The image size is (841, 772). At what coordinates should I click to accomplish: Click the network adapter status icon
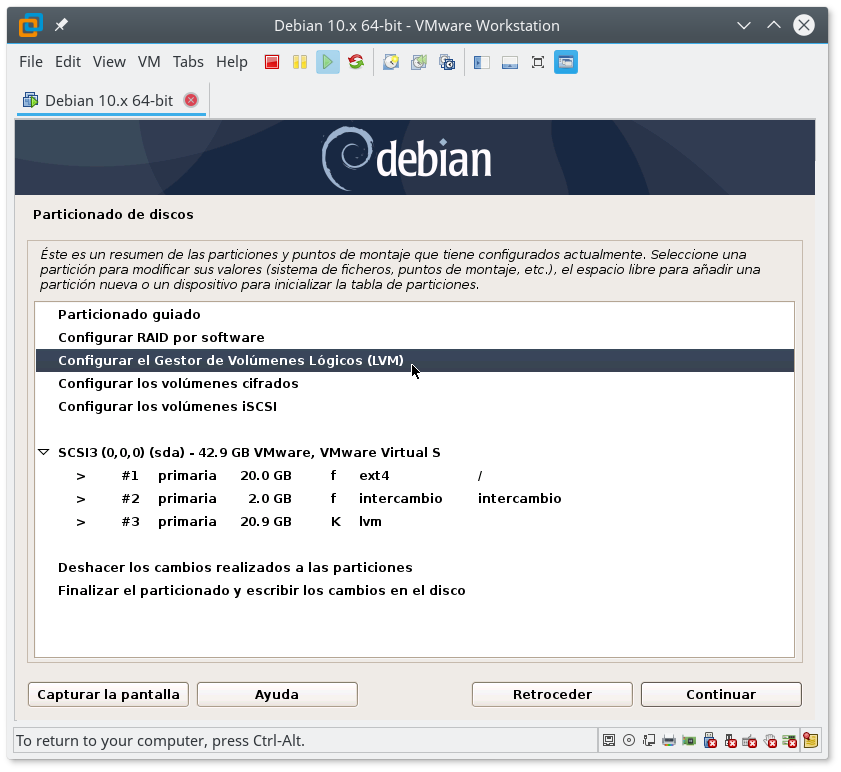tap(649, 741)
